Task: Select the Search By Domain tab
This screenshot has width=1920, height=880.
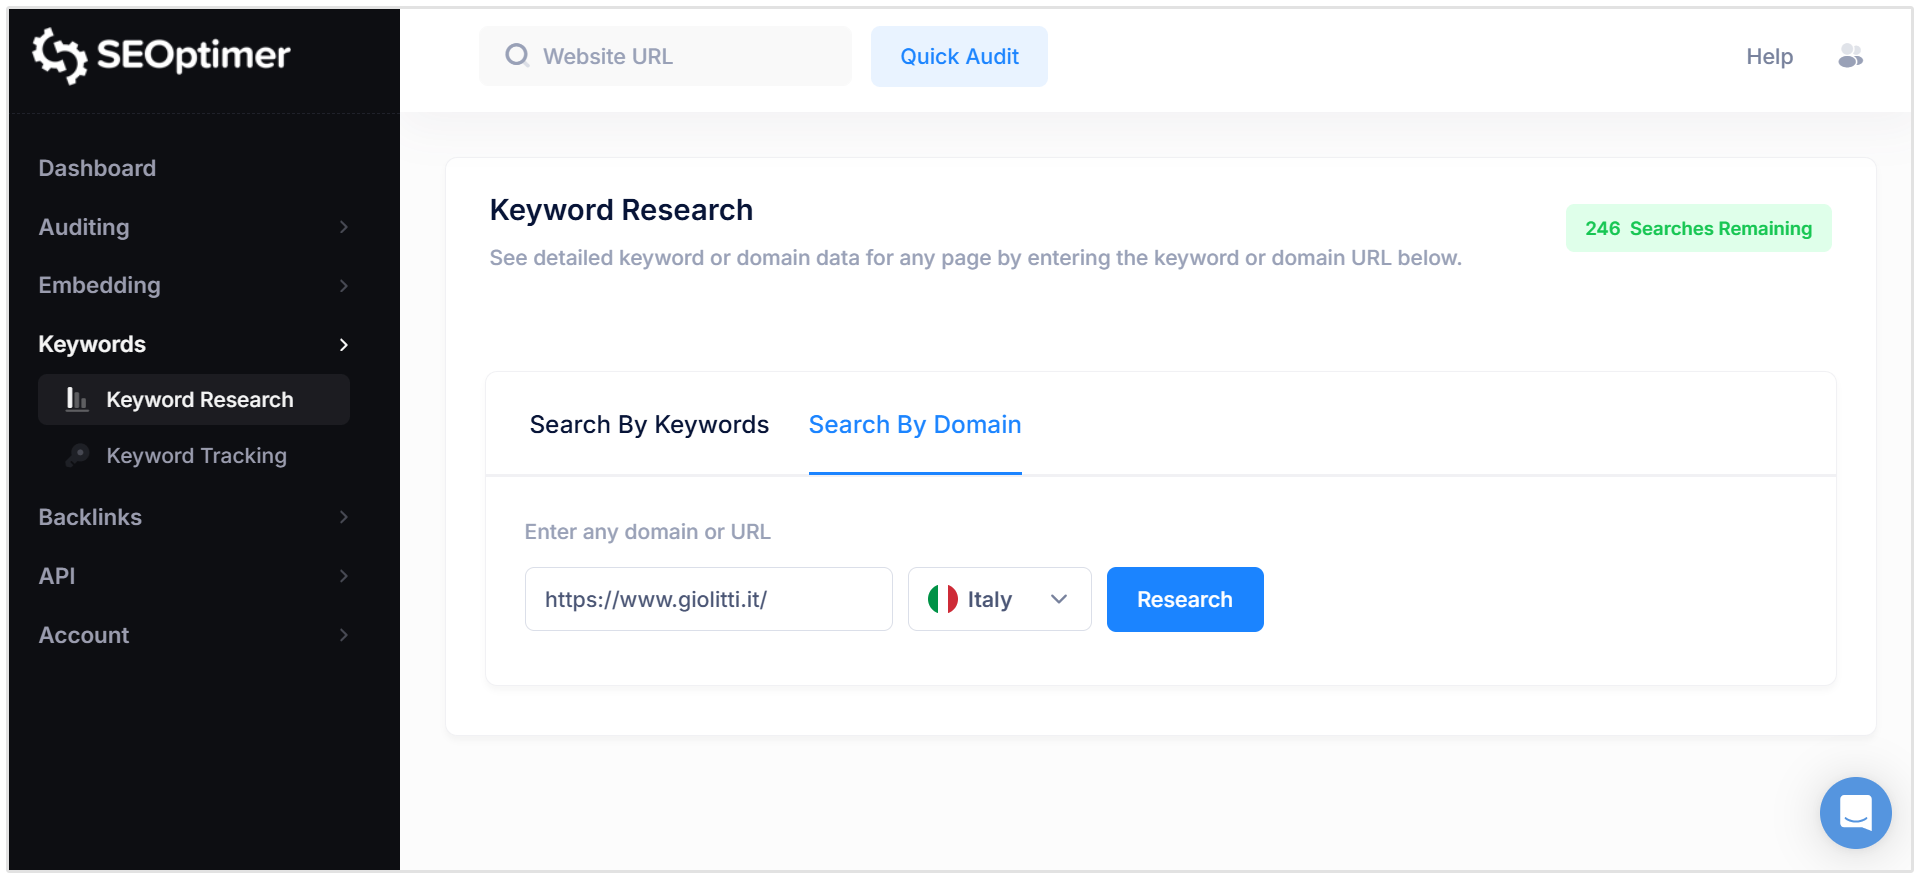Action: pos(915,425)
